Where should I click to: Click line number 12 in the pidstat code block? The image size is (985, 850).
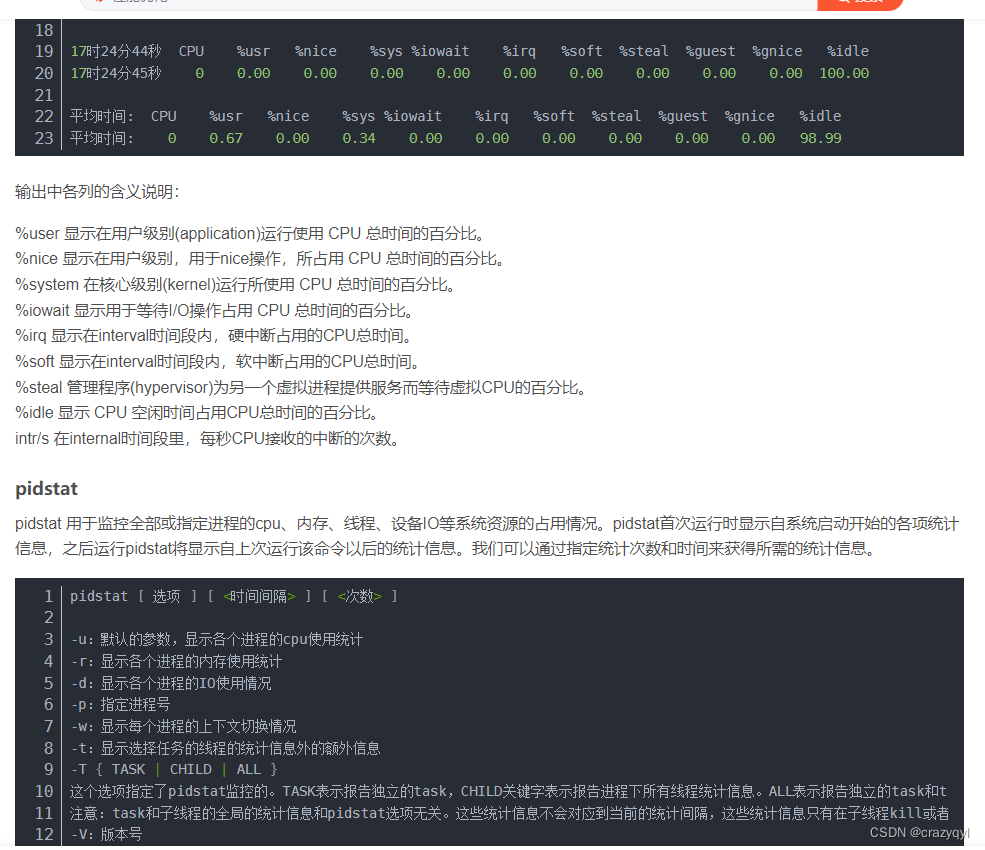46,834
